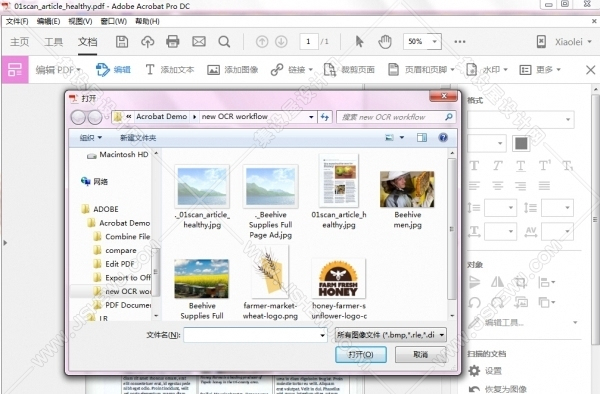This screenshot has height=394, width=600.
Task: Click the blue help question icon
Action: (x=443, y=138)
